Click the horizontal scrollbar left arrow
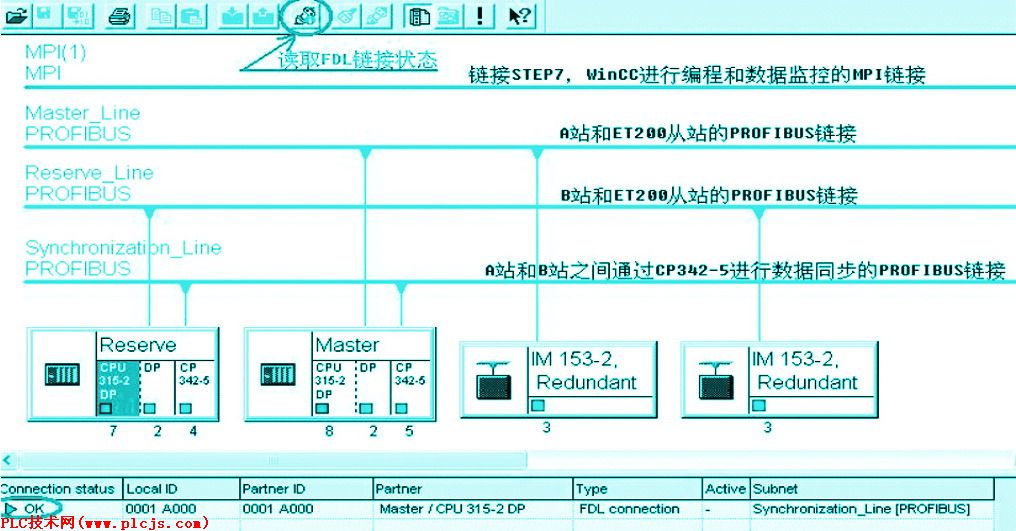 (6, 460)
